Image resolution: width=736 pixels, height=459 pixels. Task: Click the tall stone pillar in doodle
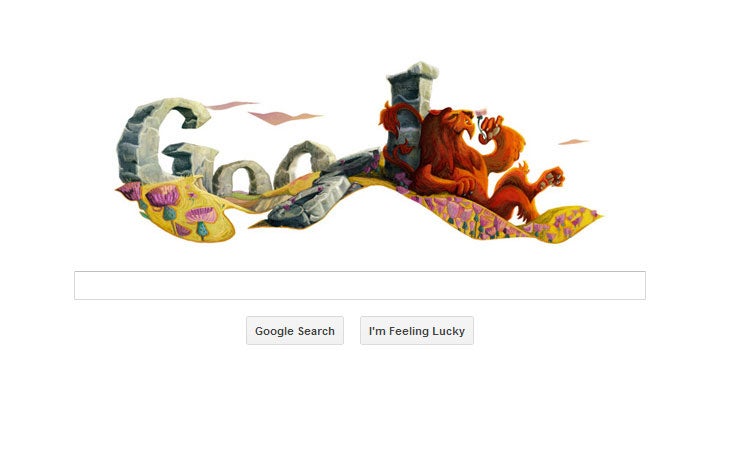[x=409, y=115]
